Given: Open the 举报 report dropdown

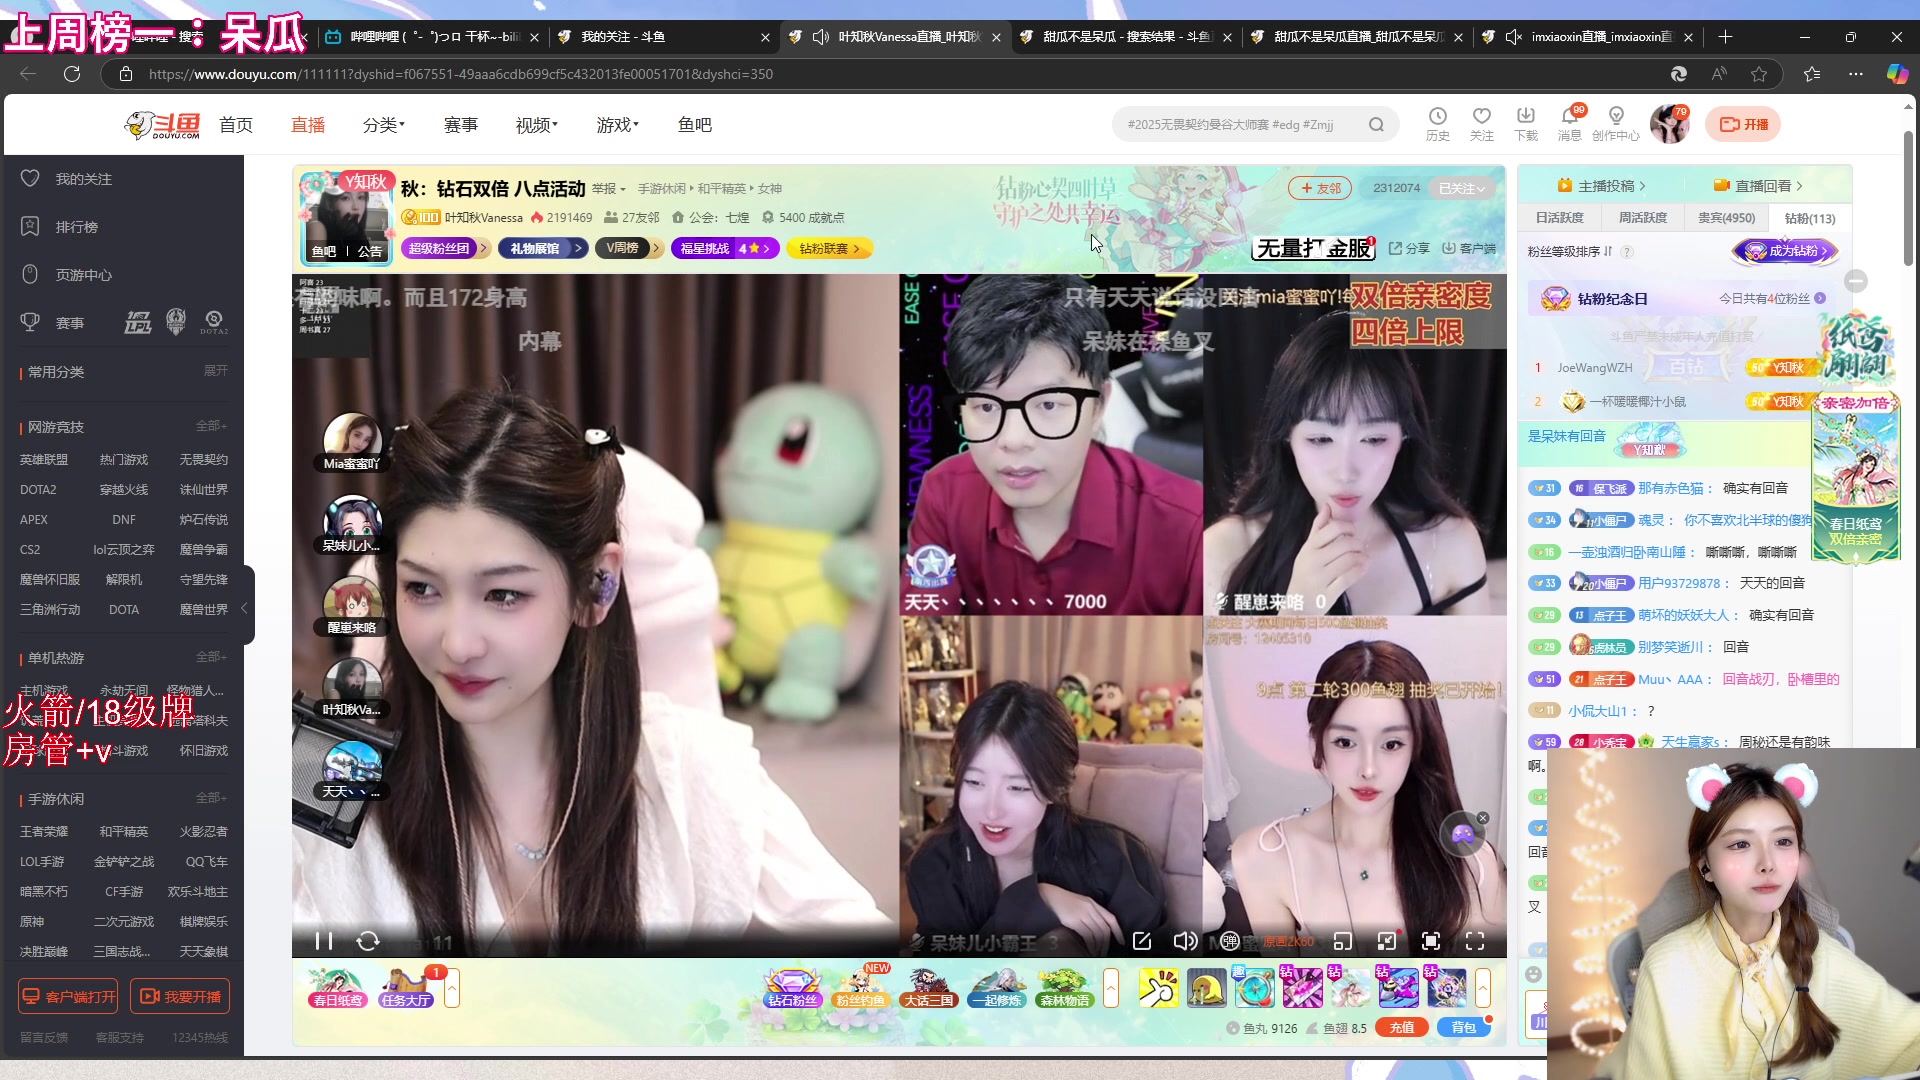Looking at the screenshot, I should 609,189.
